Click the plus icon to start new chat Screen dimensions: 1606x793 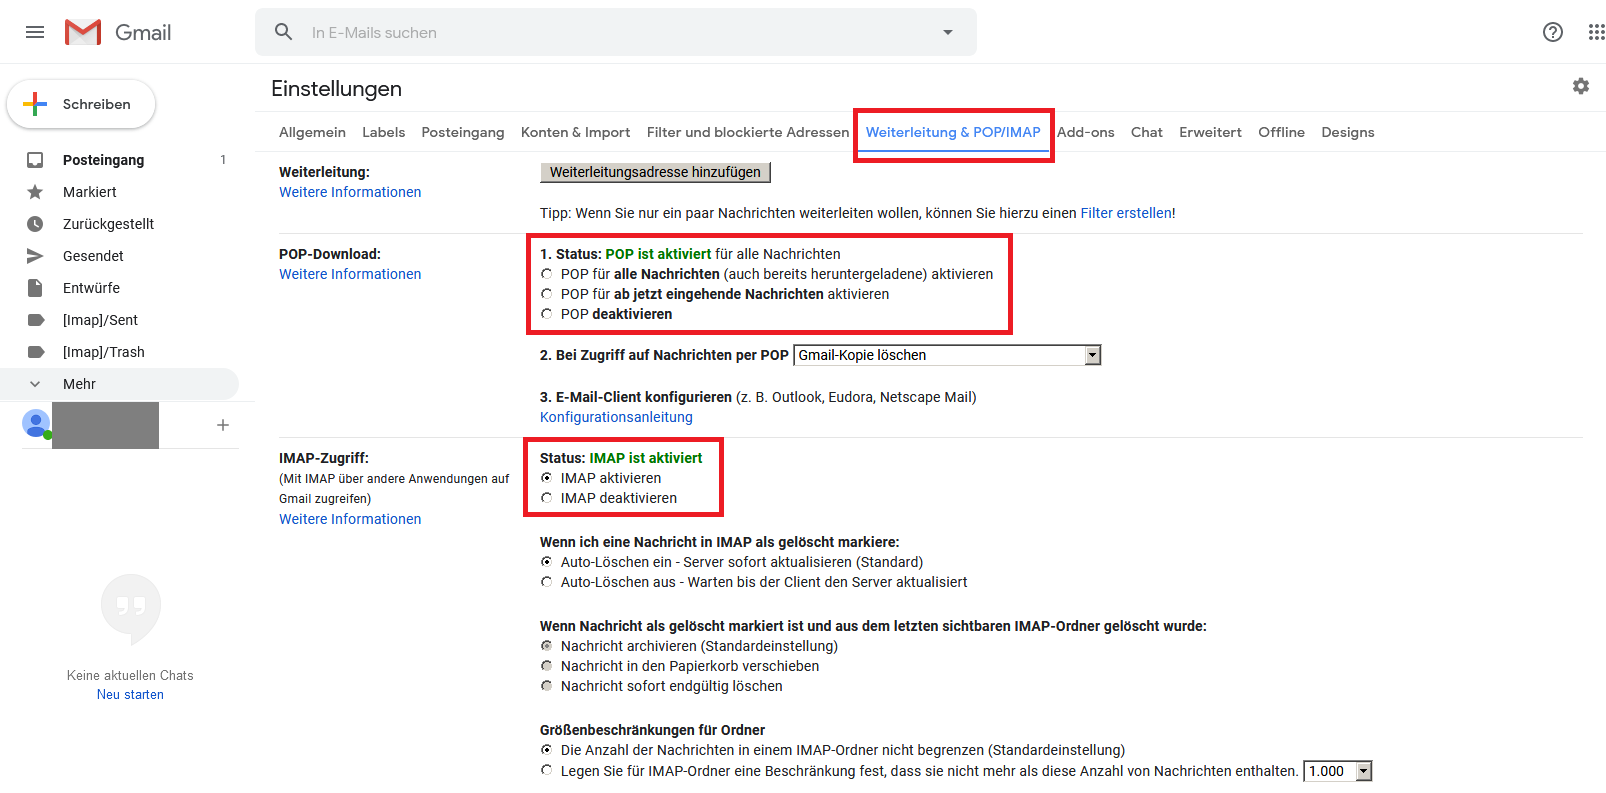(223, 425)
